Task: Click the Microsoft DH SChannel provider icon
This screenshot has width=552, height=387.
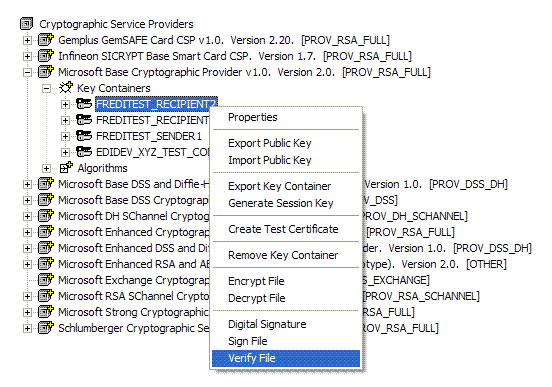Action: 46,216
